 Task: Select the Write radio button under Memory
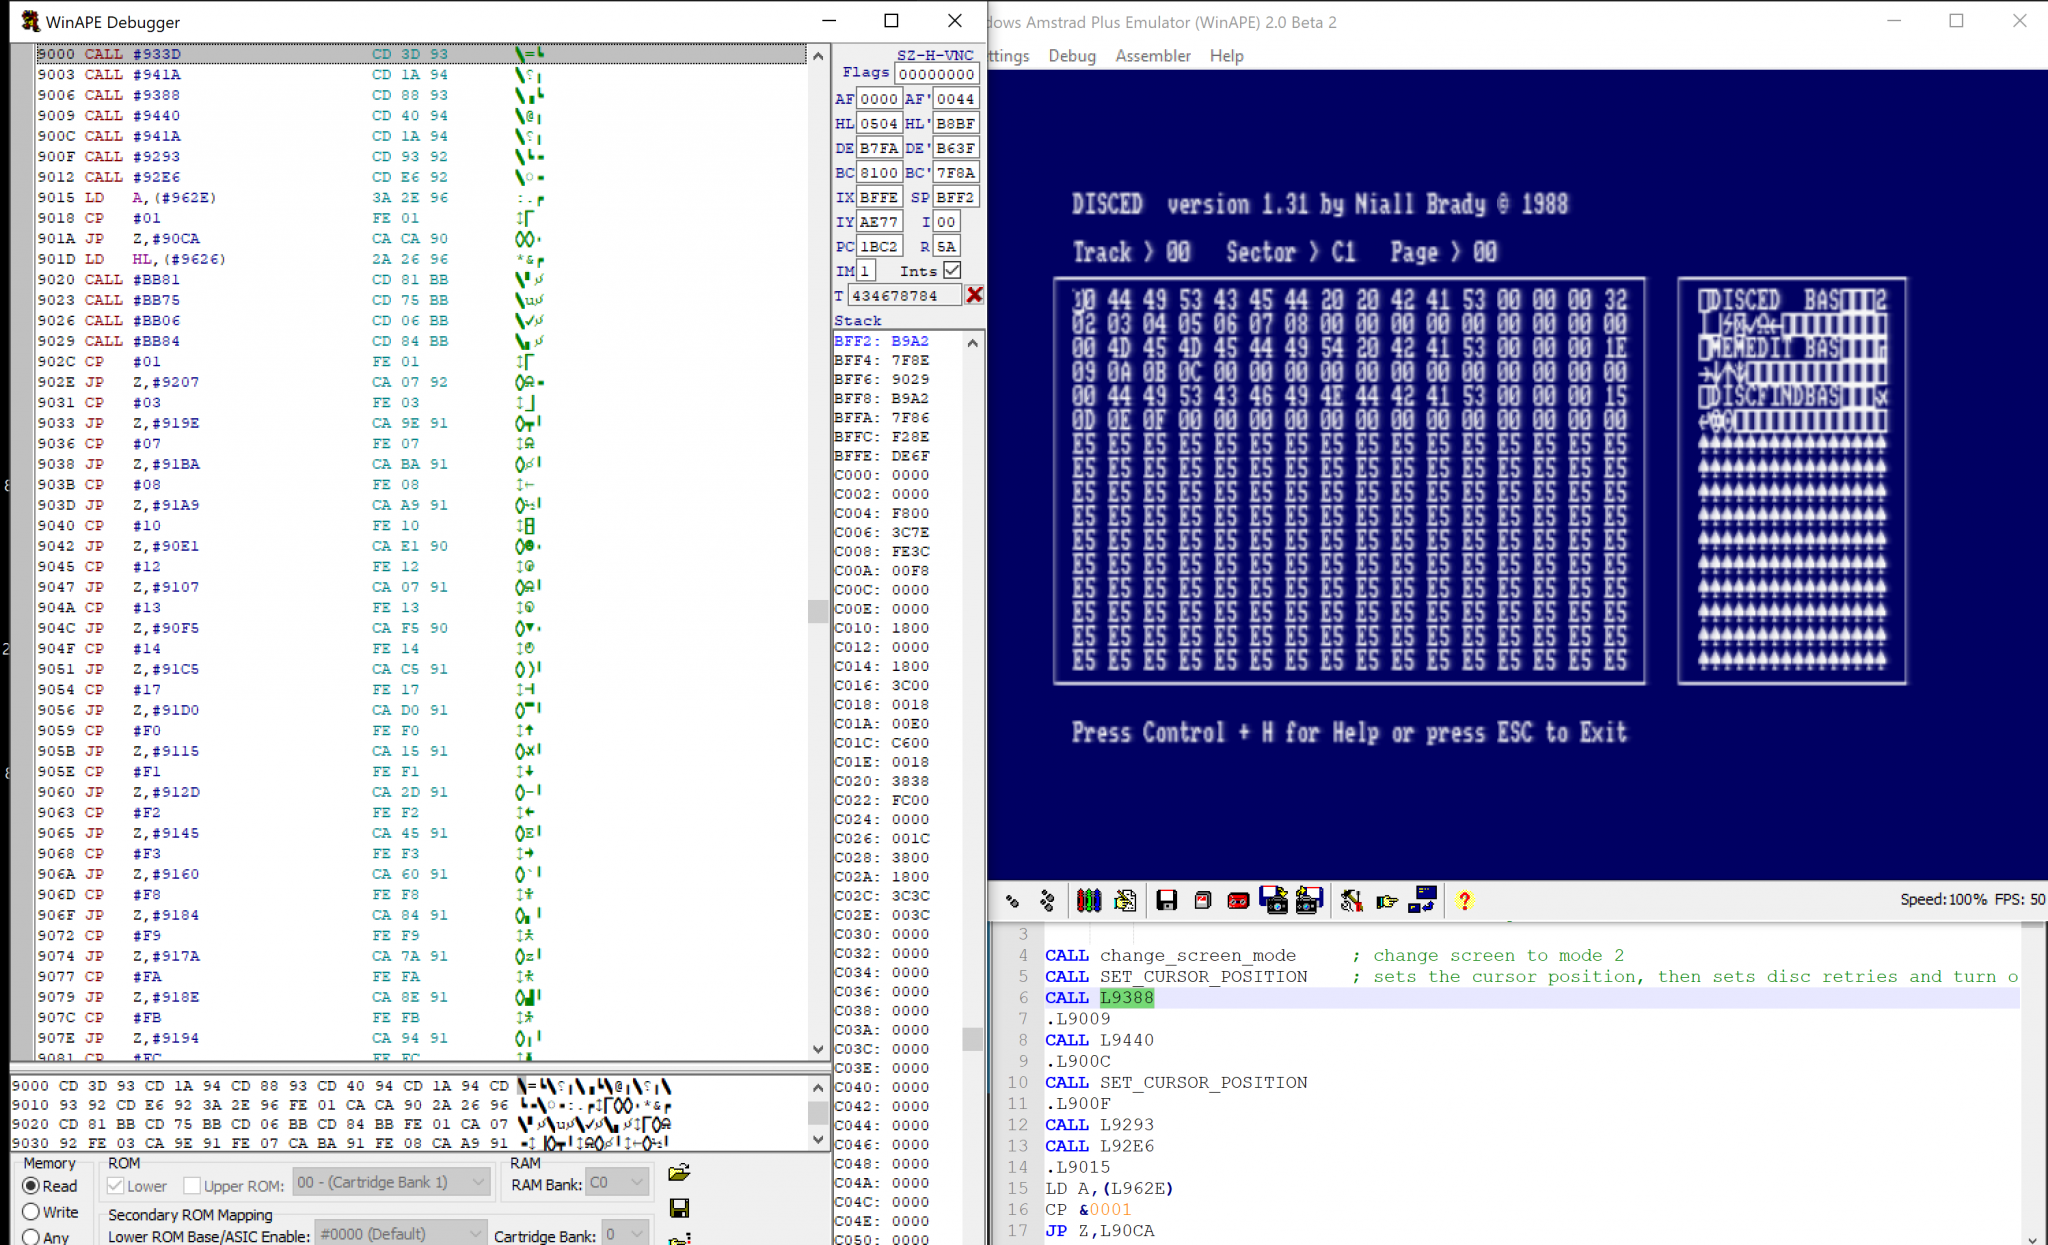tap(31, 1212)
